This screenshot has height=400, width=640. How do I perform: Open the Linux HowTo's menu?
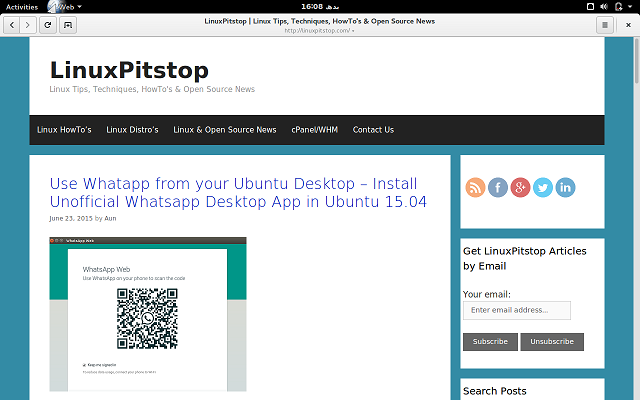pyautogui.click(x=64, y=130)
